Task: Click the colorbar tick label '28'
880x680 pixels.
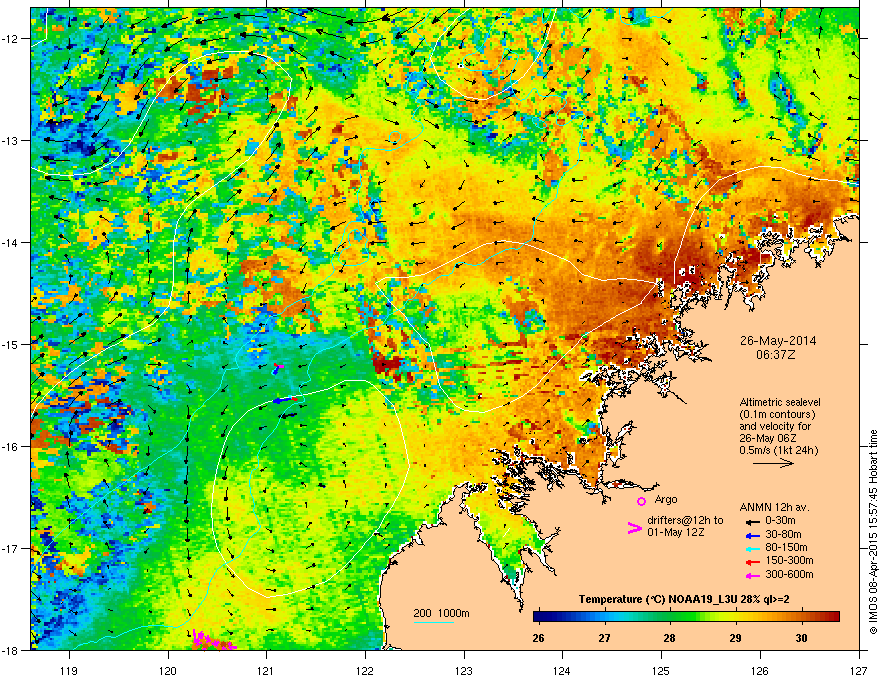Action: point(670,638)
